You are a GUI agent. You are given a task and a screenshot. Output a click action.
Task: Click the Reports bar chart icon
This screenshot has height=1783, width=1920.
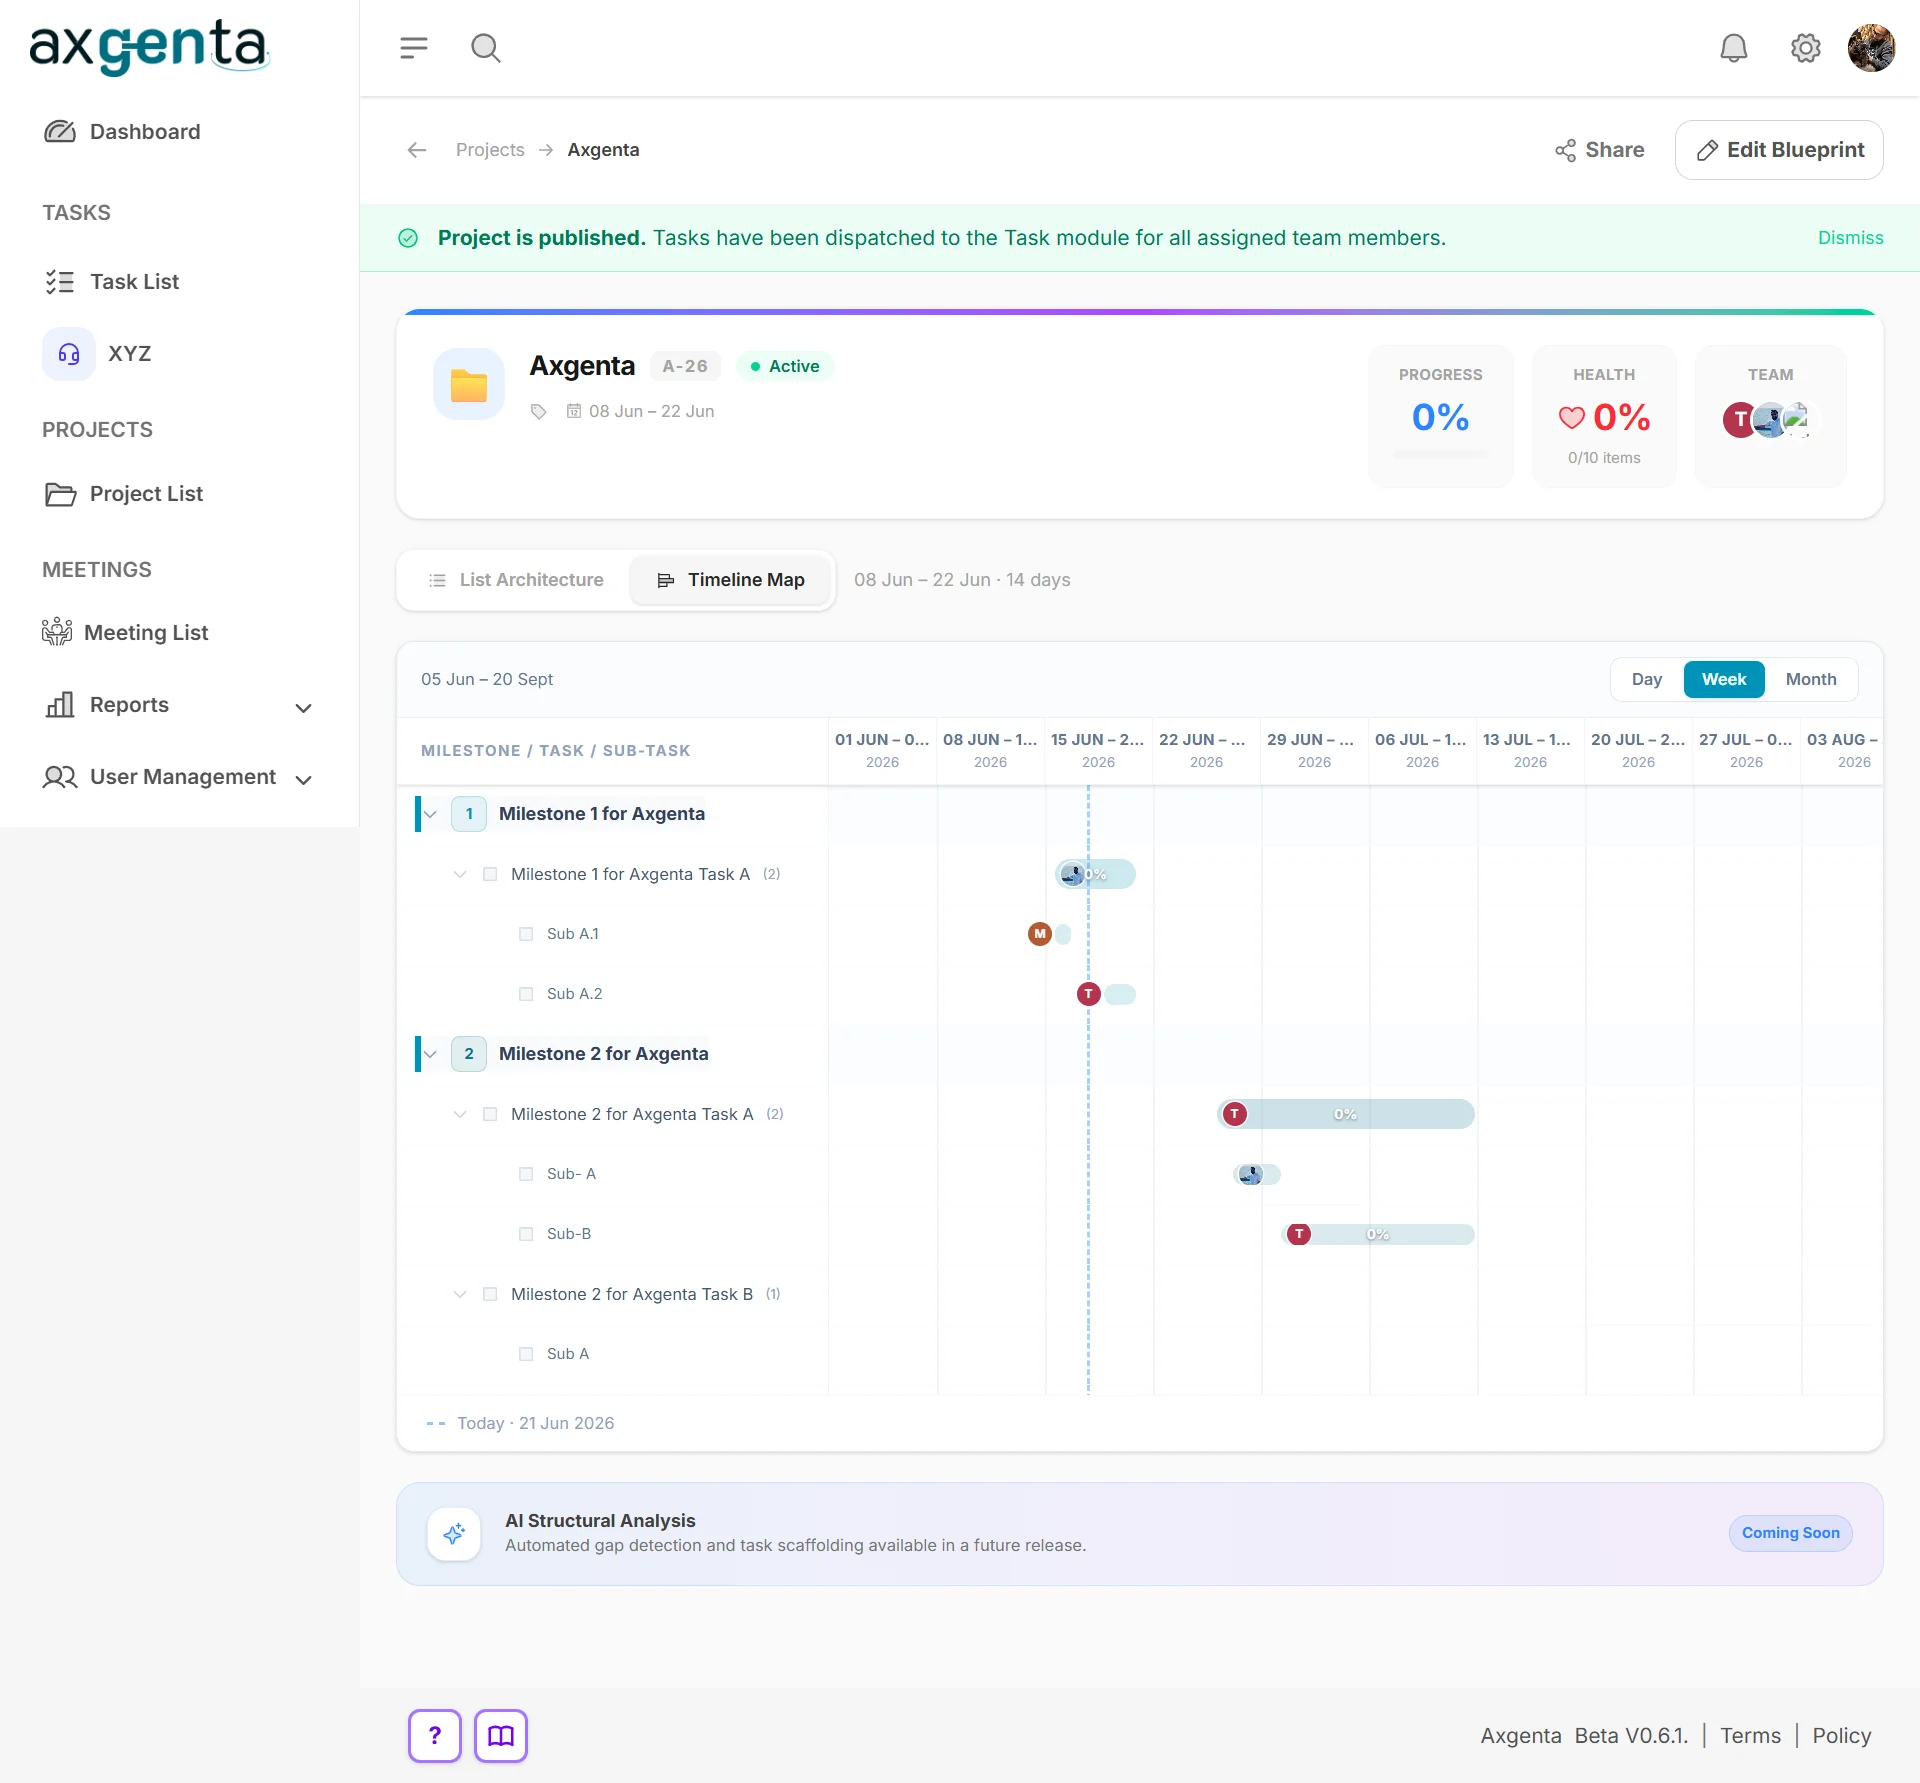click(x=60, y=704)
